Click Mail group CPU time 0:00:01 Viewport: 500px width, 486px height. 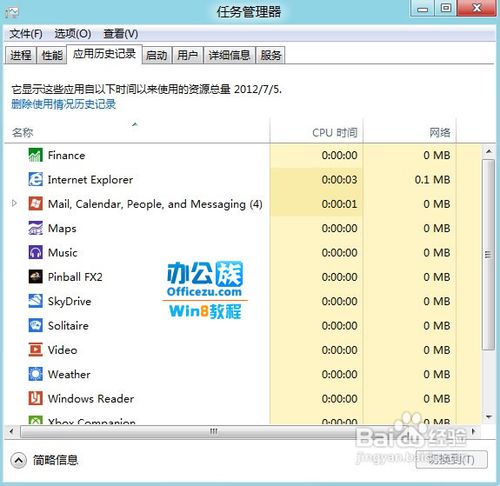[339, 204]
